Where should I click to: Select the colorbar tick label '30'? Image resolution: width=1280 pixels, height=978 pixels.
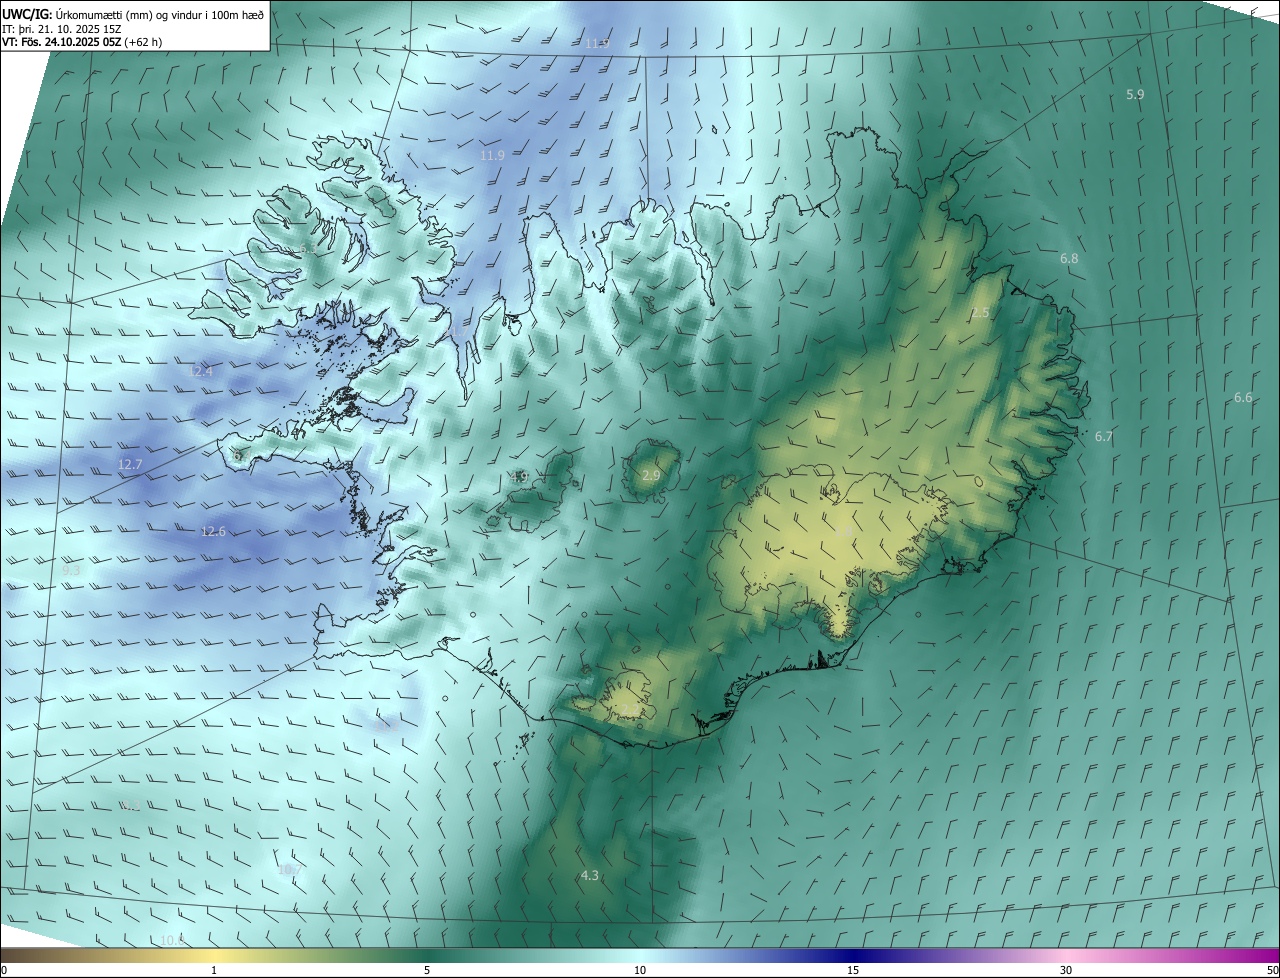1066,970
